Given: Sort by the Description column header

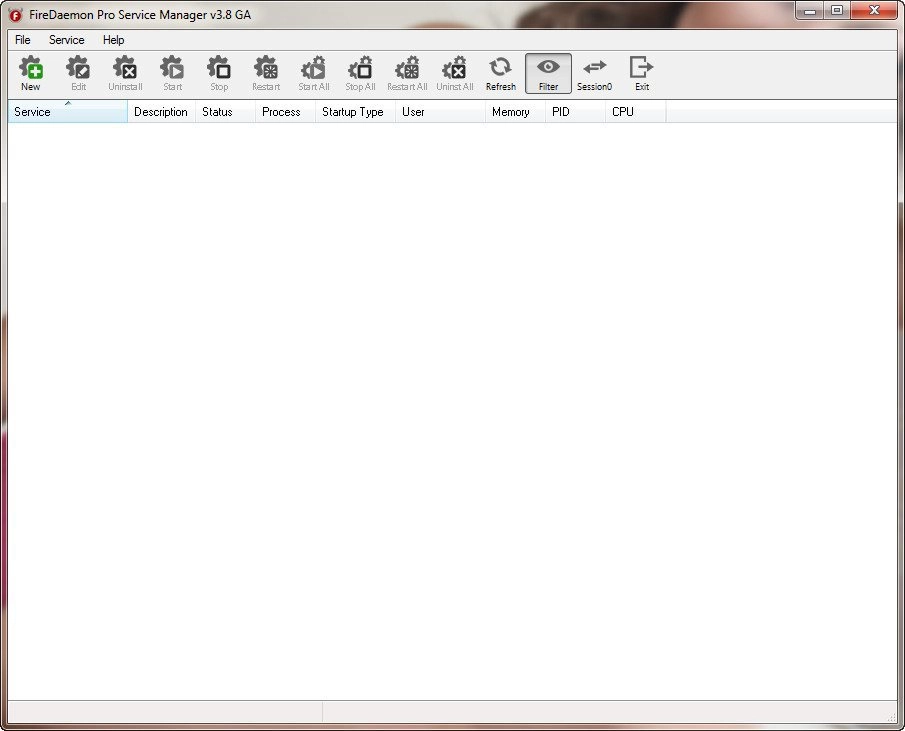Looking at the screenshot, I should [161, 111].
